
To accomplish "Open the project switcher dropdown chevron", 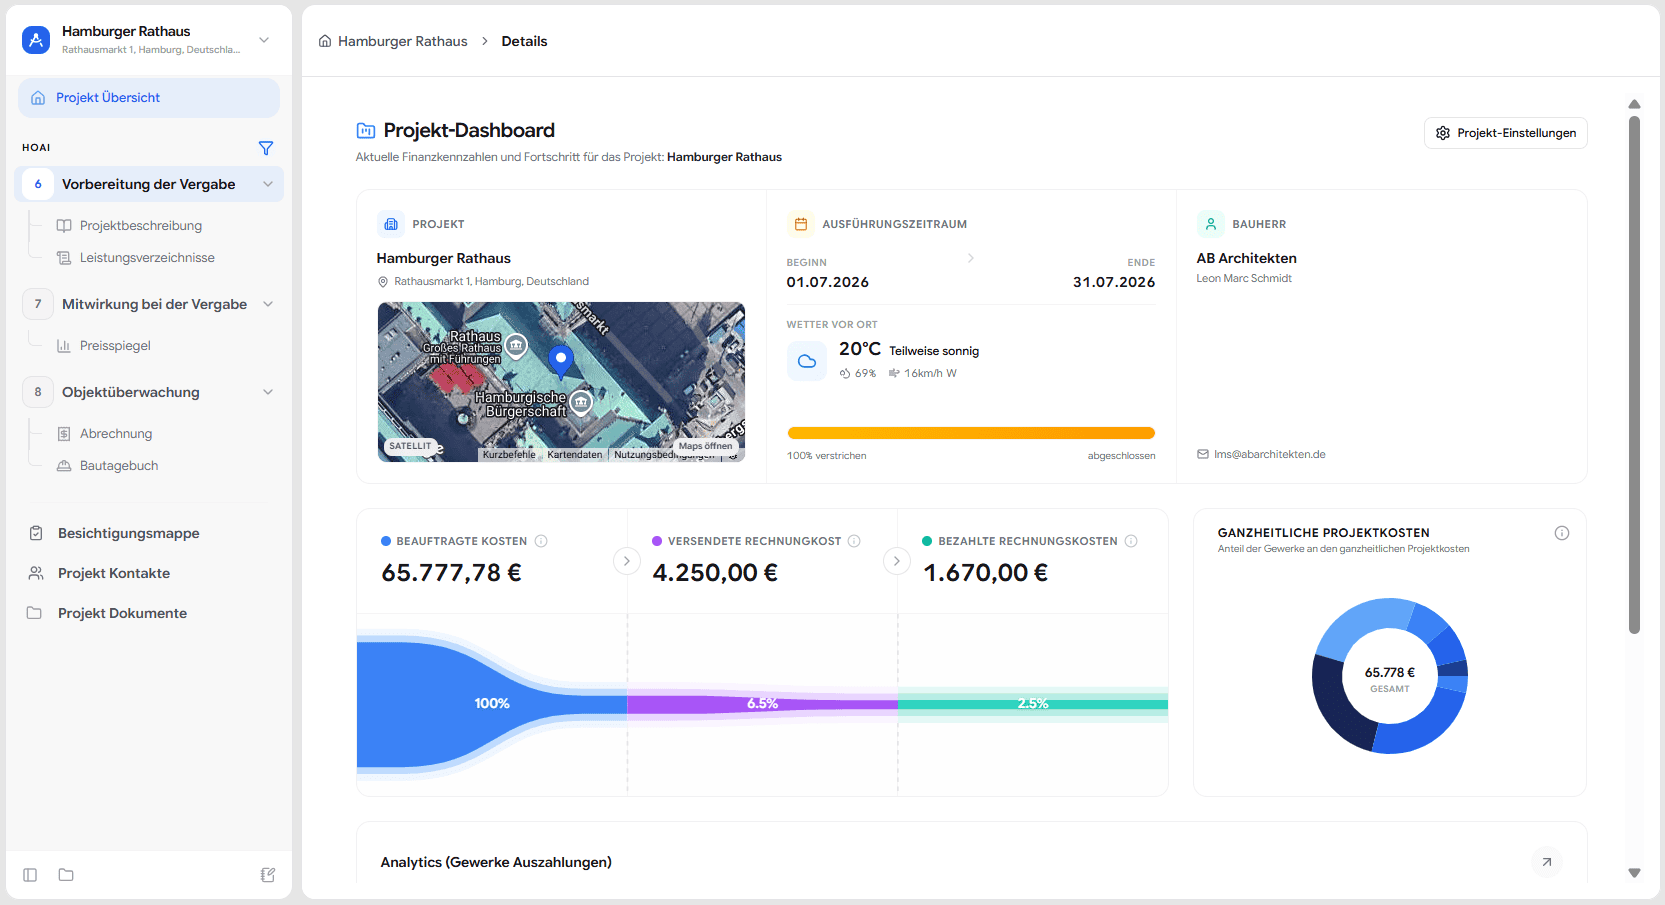I will click(264, 40).
